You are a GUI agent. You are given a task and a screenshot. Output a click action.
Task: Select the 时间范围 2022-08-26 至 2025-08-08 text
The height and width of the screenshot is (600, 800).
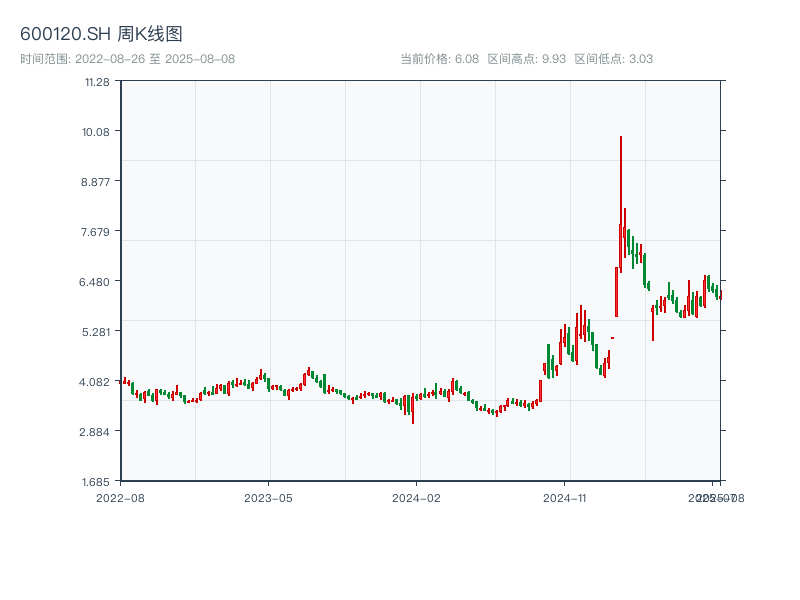coord(128,59)
